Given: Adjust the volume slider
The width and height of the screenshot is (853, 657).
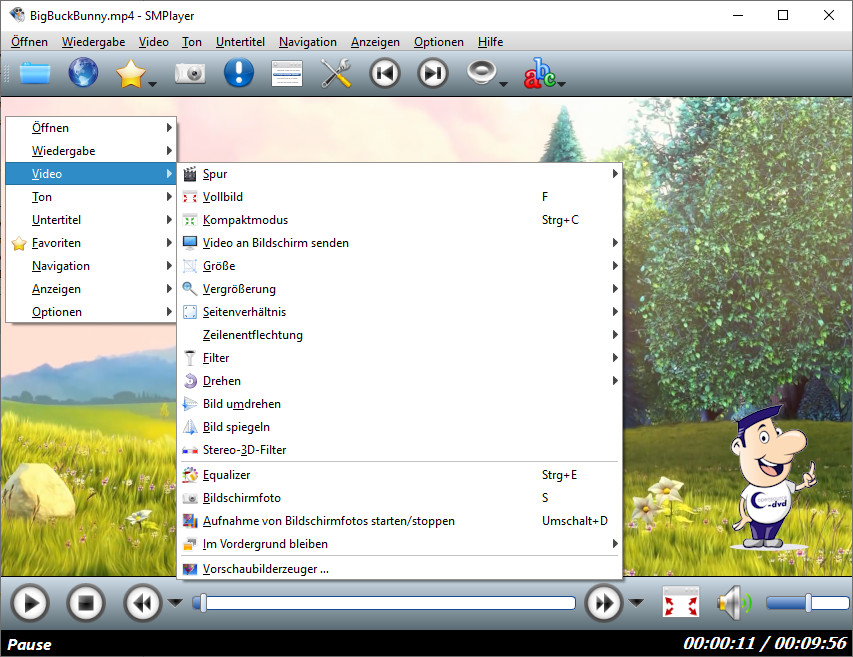Looking at the screenshot, I should 805,603.
